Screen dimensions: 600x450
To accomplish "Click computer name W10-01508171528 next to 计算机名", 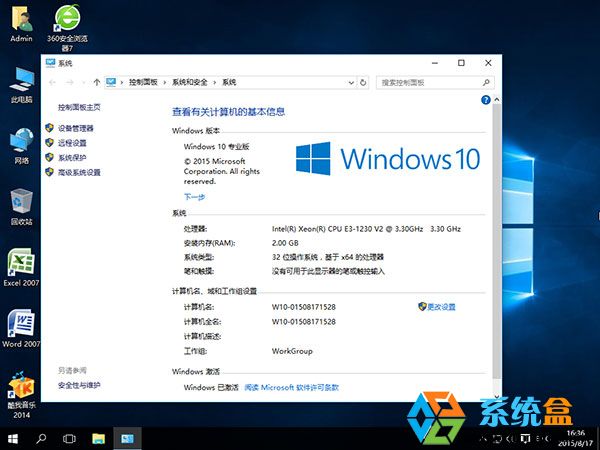I will [x=304, y=307].
